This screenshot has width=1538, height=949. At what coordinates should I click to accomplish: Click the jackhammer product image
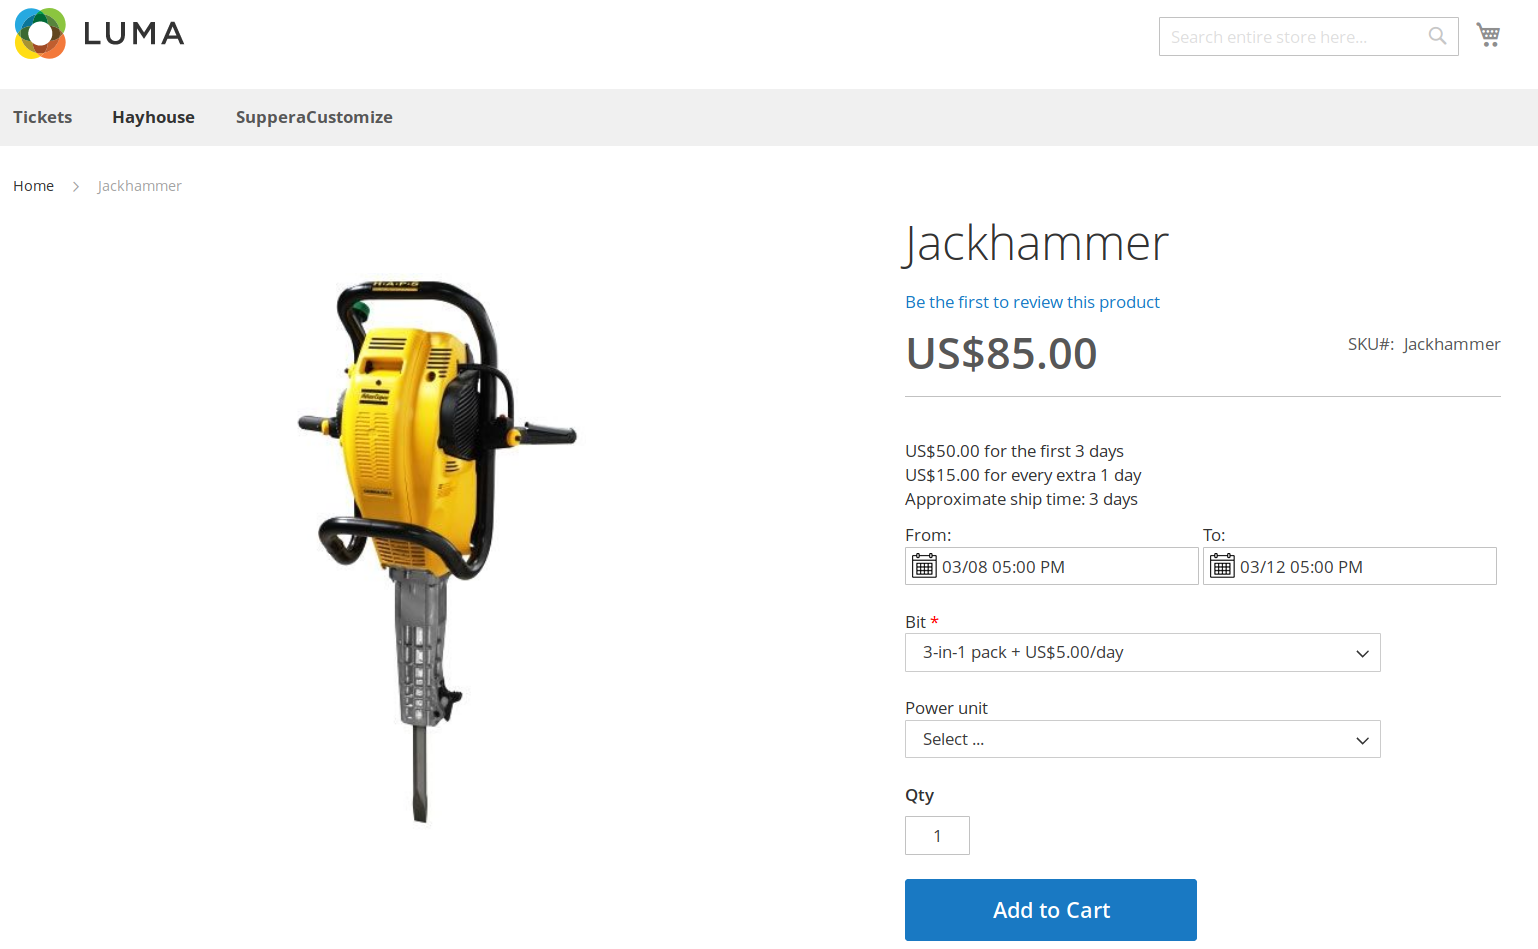pos(437,551)
